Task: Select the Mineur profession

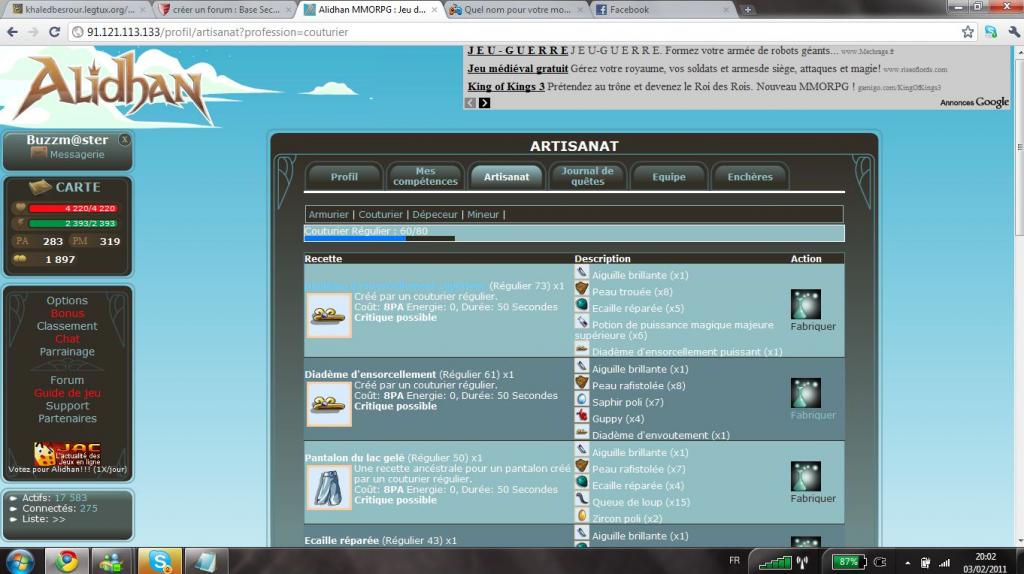Action: pyautogui.click(x=483, y=214)
